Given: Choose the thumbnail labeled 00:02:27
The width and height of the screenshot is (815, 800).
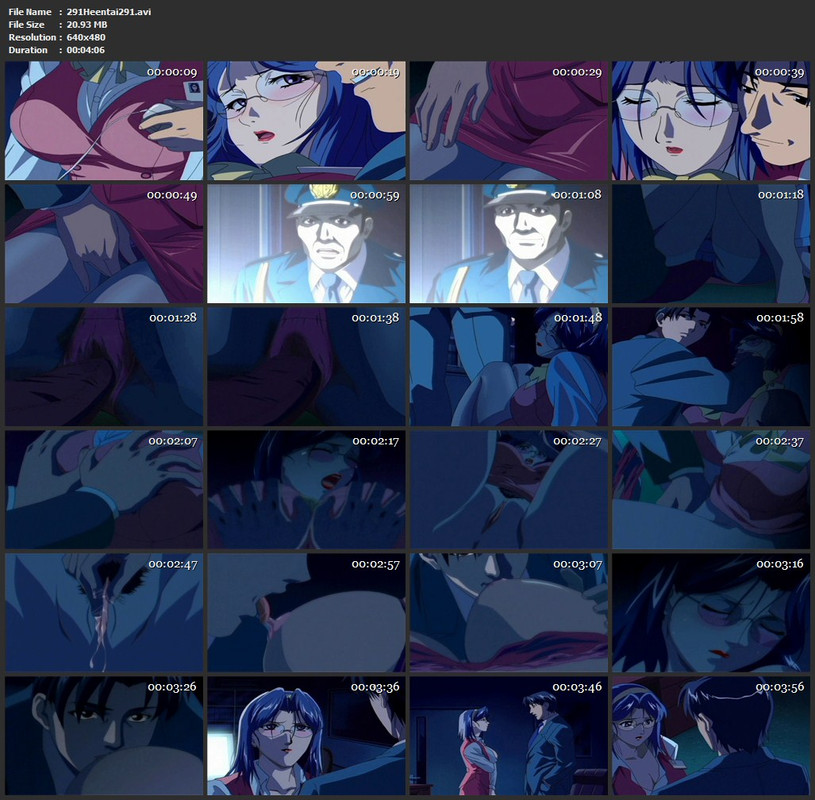Looking at the screenshot, I should [509, 490].
